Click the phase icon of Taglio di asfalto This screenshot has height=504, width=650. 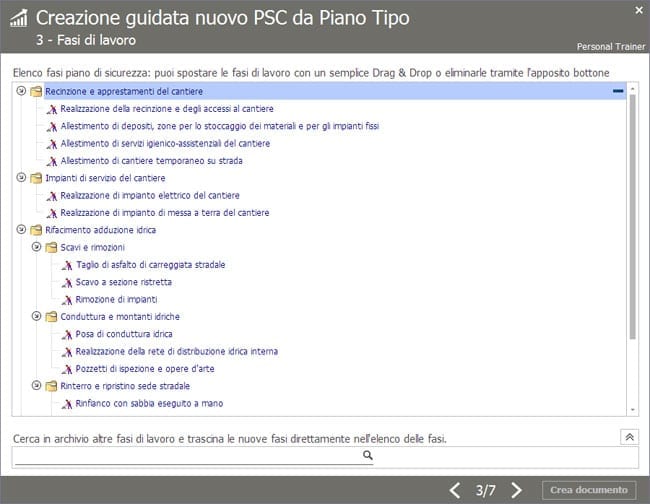click(67, 265)
